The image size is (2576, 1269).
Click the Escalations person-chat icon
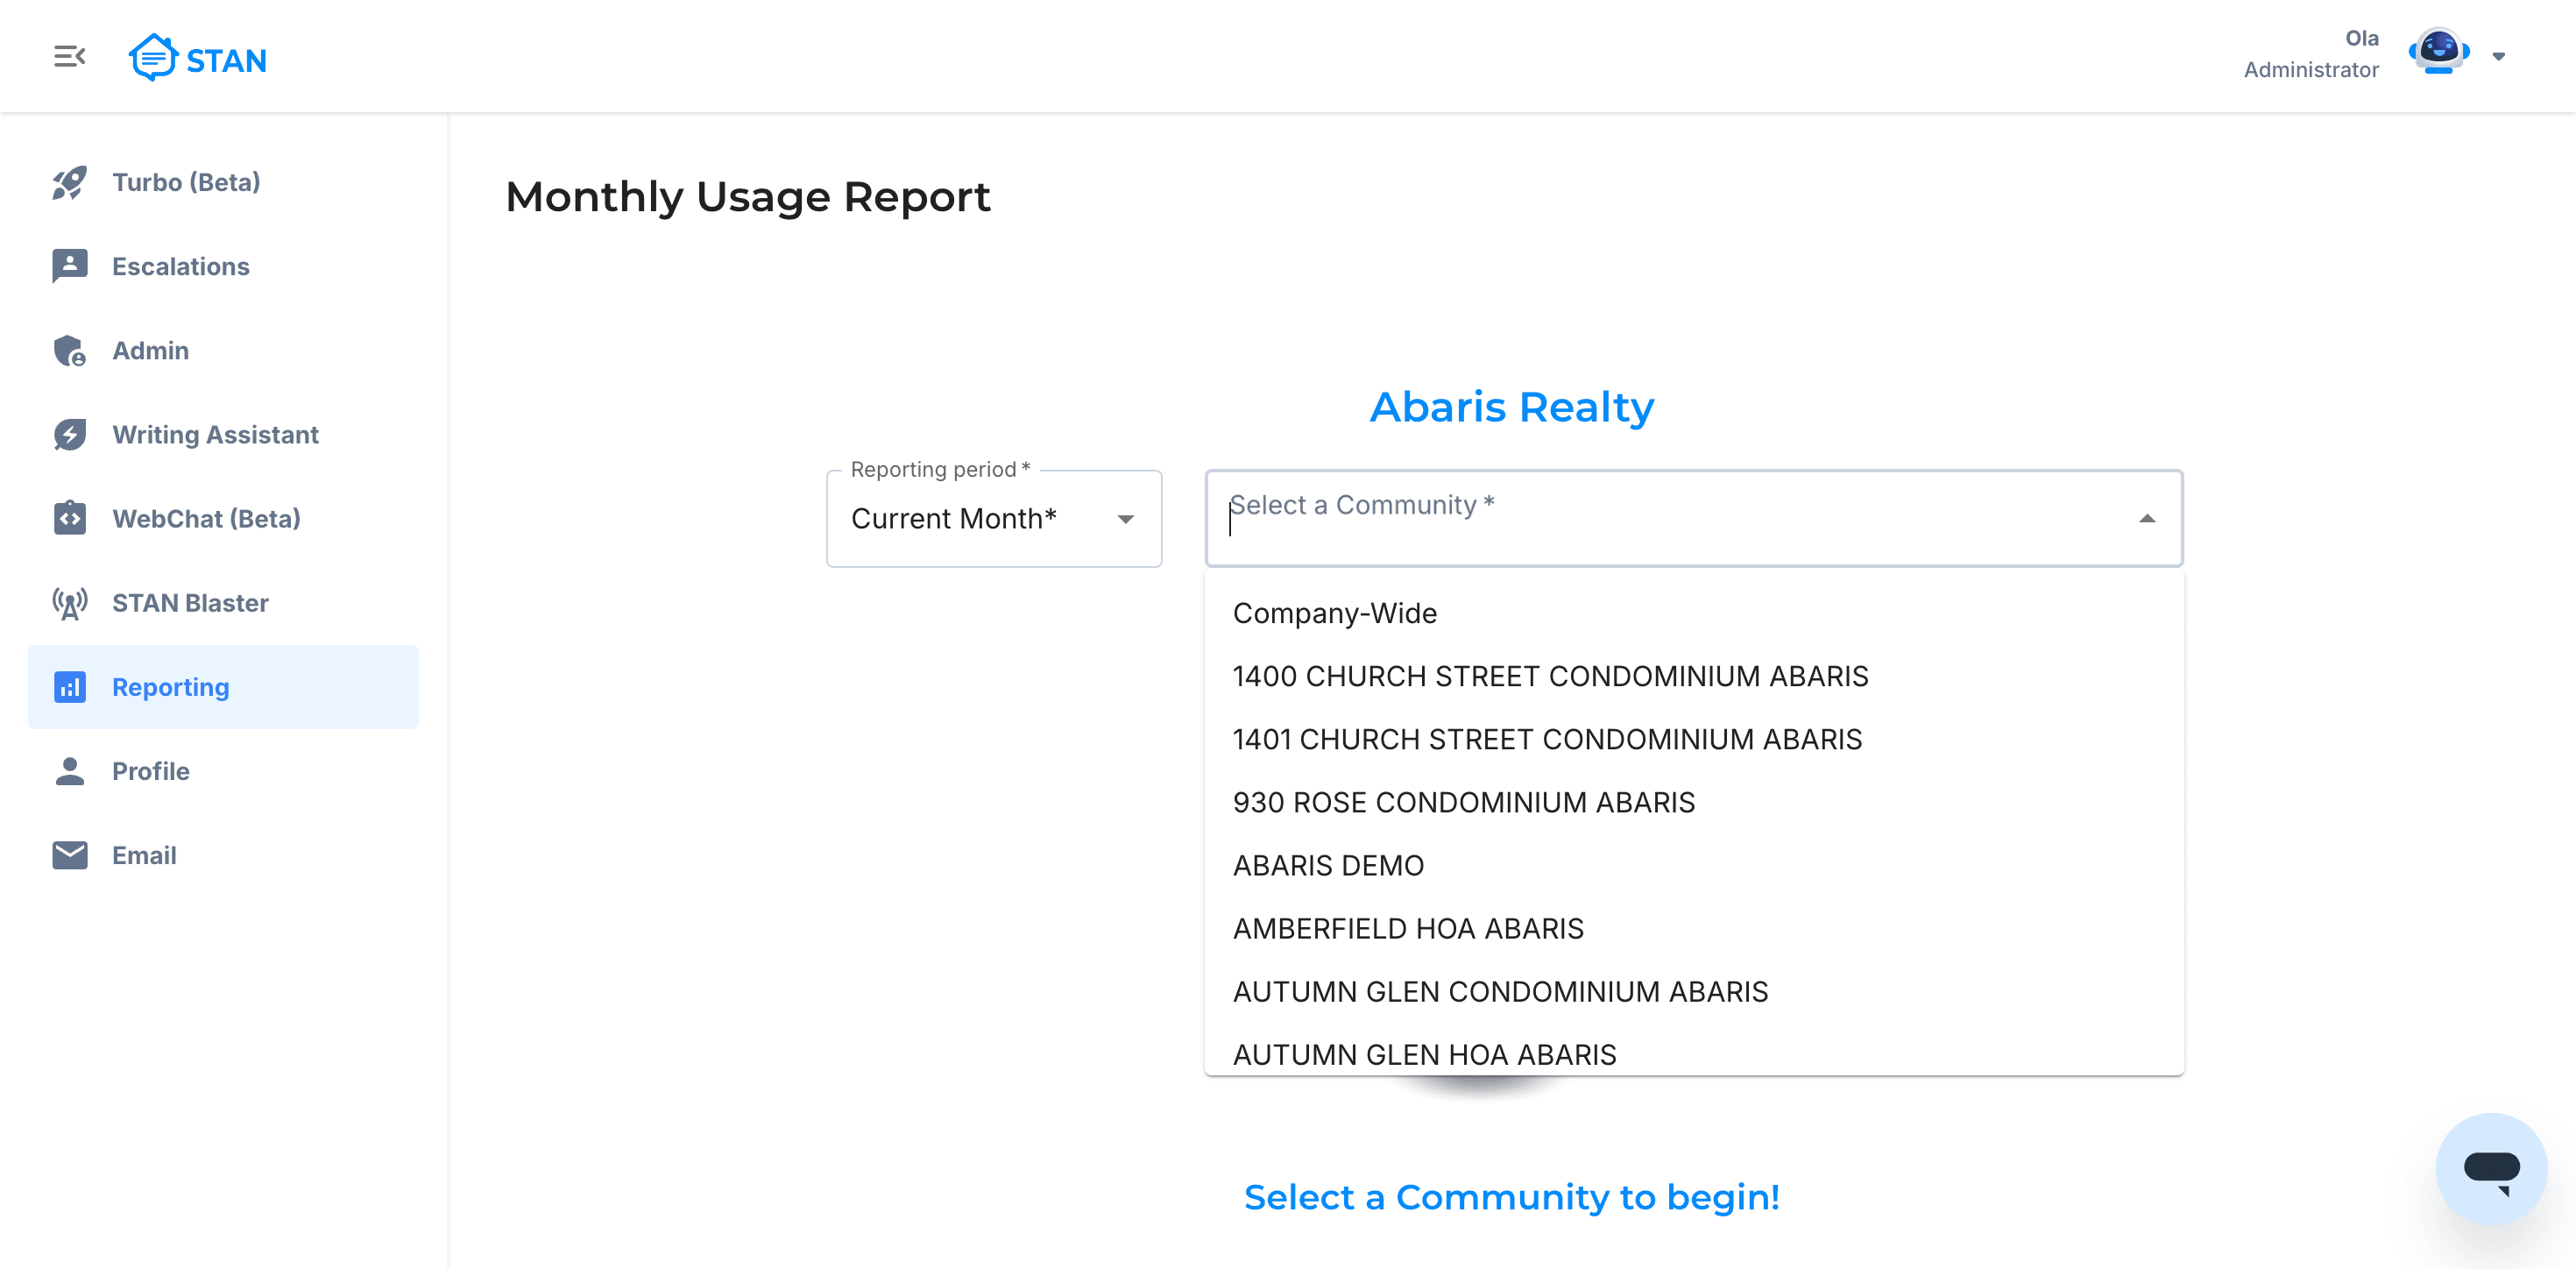tap(69, 267)
